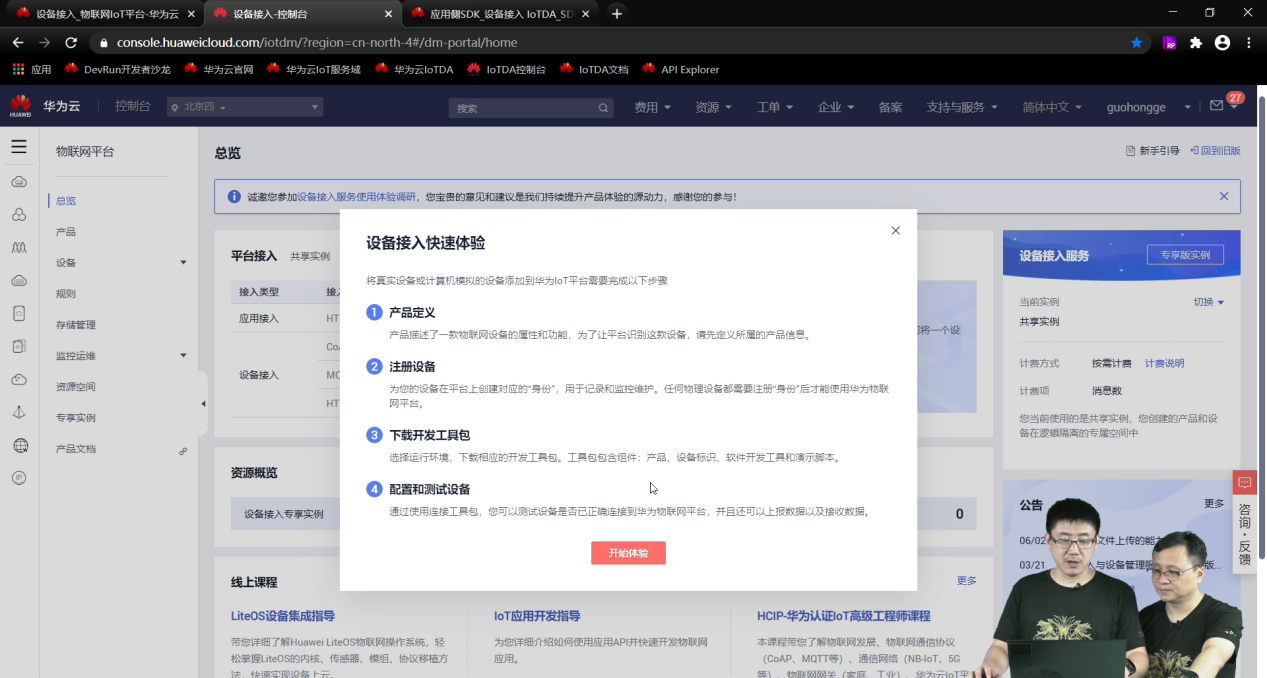This screenshot has width=1267, height=678.
Task: Open 计费说明 link
Action: (1164, 363)
